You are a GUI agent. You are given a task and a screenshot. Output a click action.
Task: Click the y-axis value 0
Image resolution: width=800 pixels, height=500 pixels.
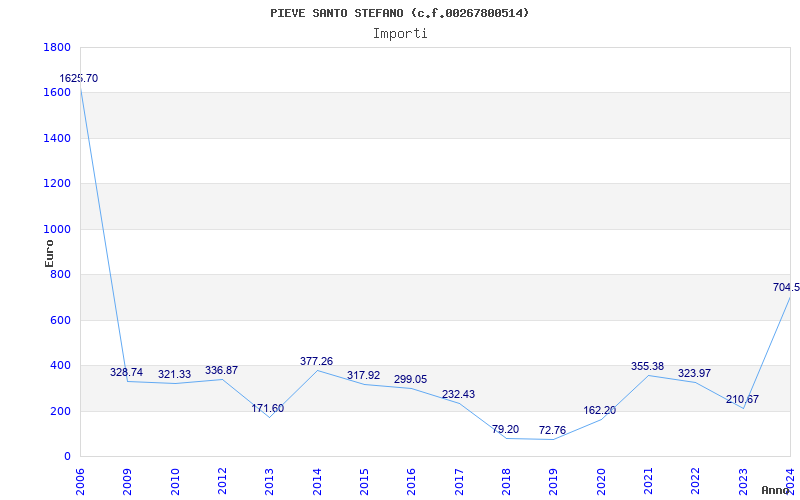pos(67,457)
